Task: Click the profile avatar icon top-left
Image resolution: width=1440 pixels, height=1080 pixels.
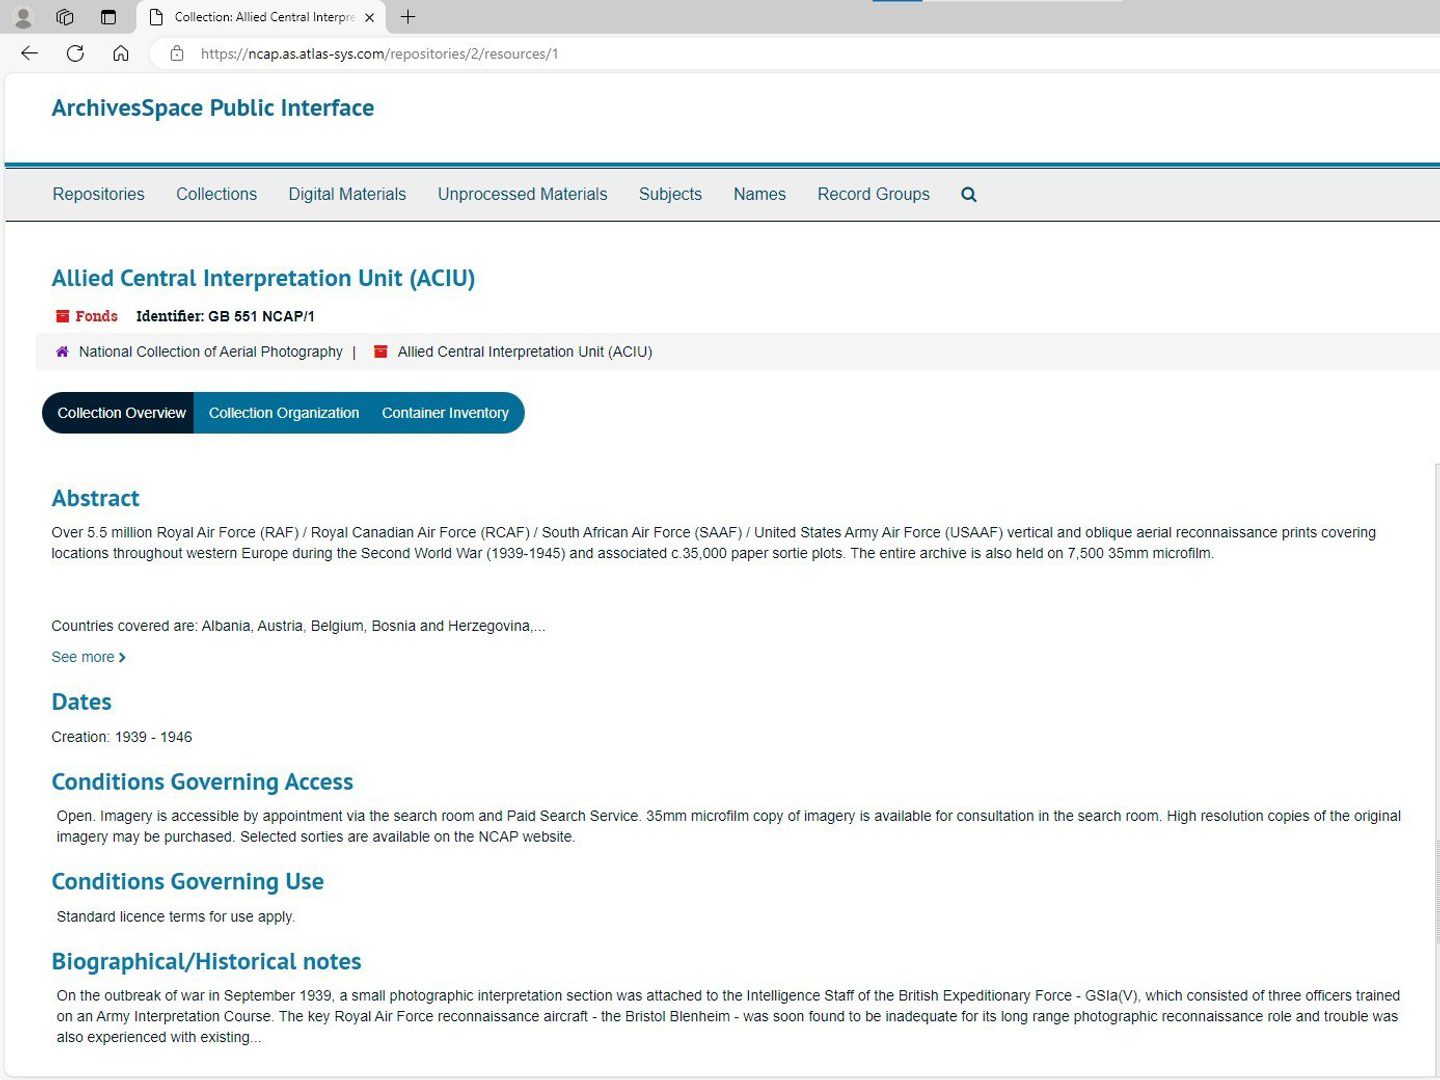Action: pyautogui.click(x=21, y=16)
